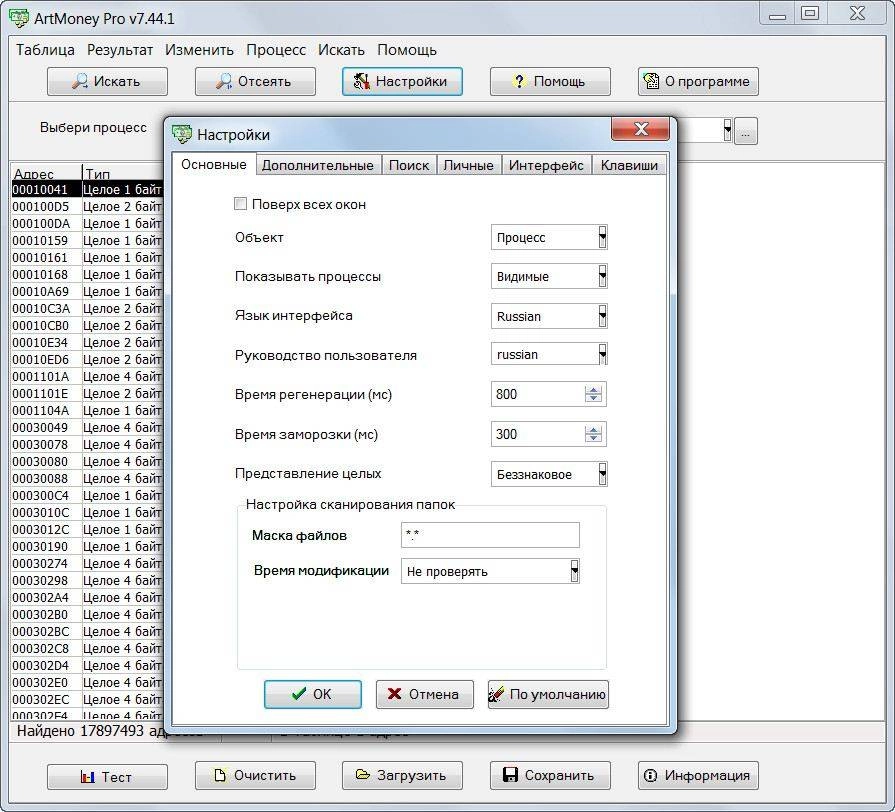
Task: Click the Отмена cancel button
Action: click(x=425, y=694)
